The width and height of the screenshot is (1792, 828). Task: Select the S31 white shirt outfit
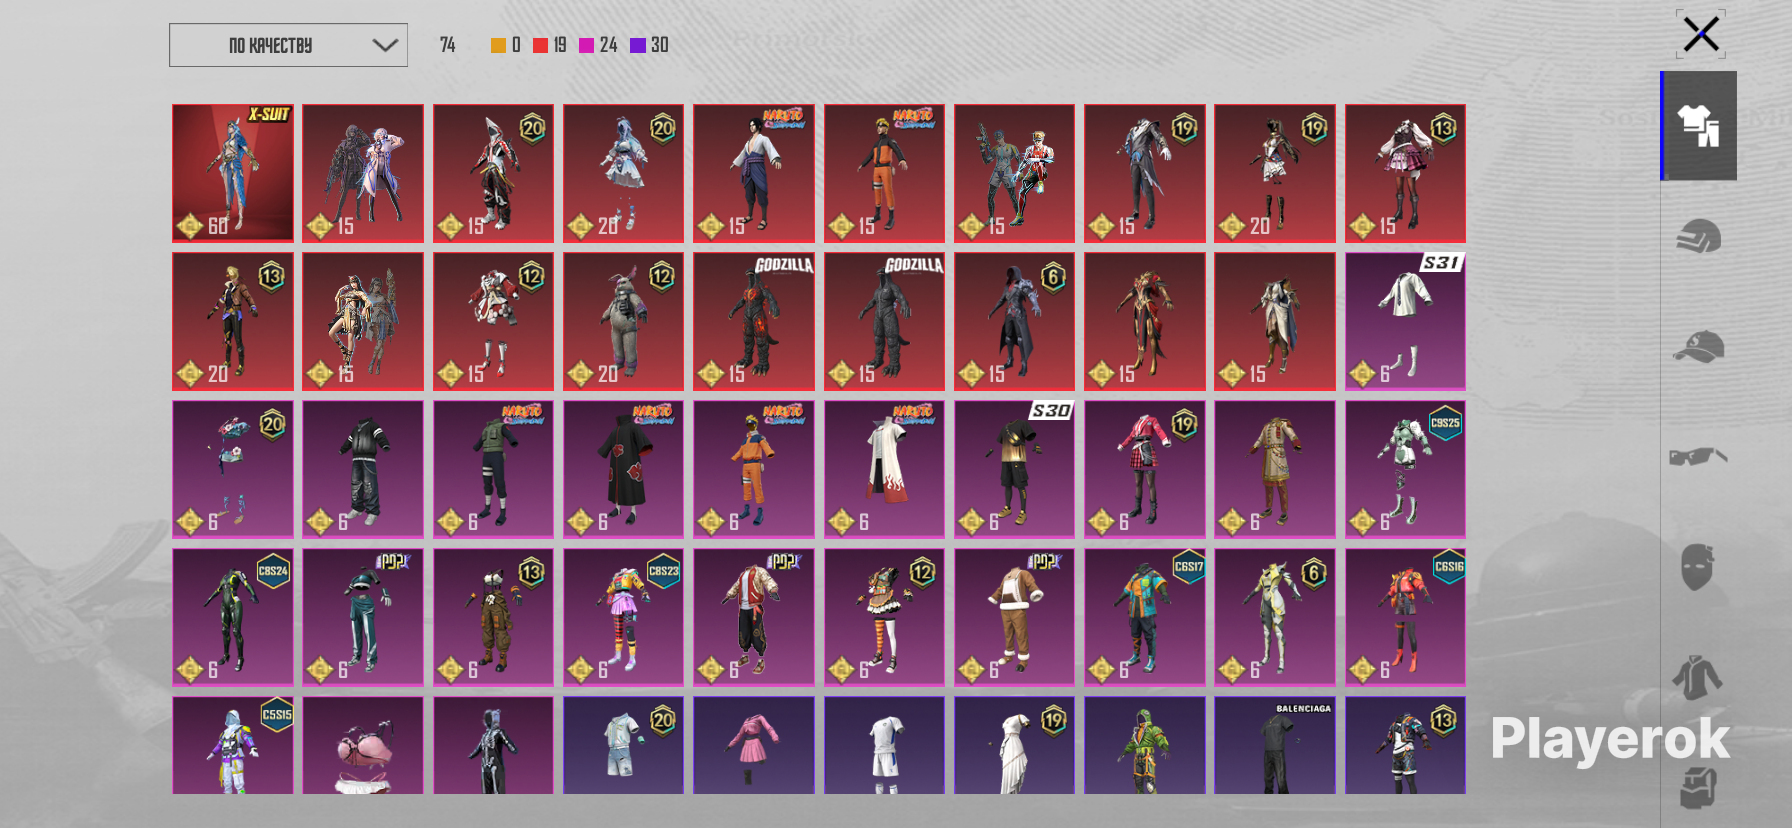(1405, 321)
